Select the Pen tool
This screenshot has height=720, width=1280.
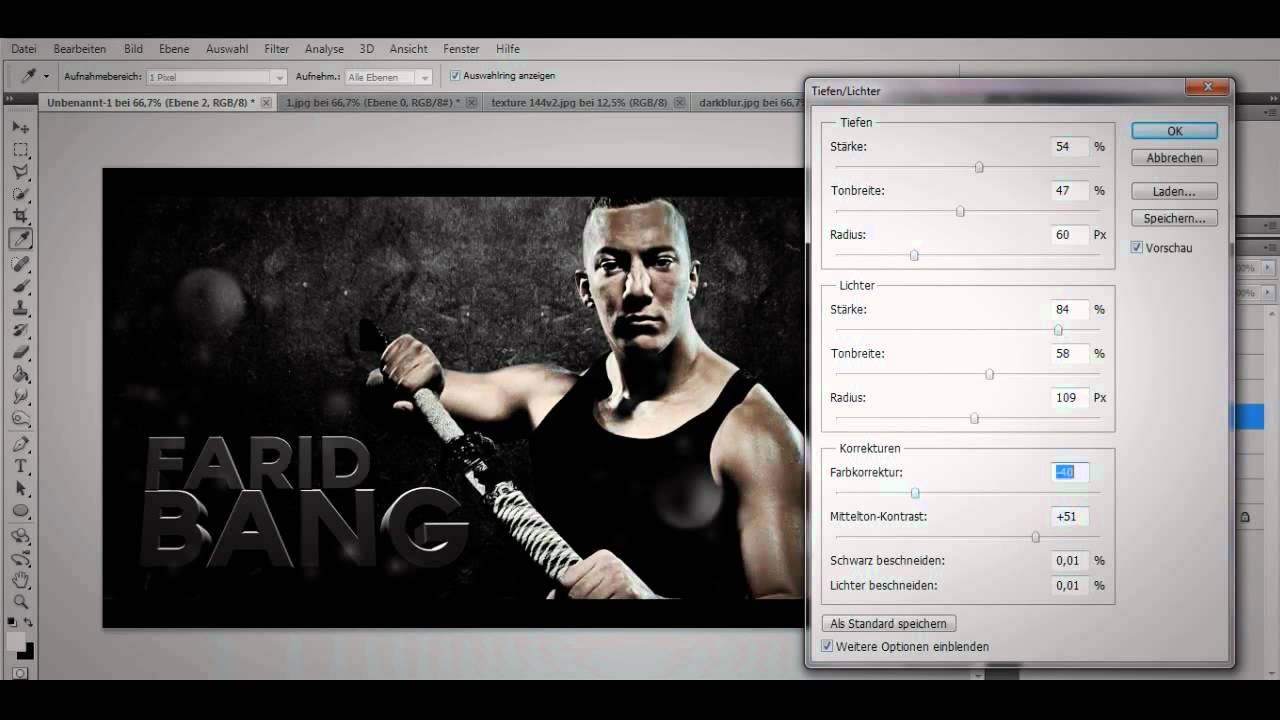point(20,444)
